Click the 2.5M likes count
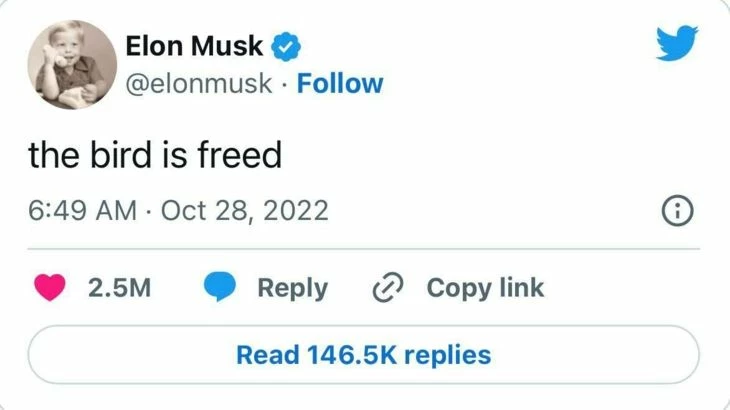This screenshot has height=410, width=730. point(119,288)
